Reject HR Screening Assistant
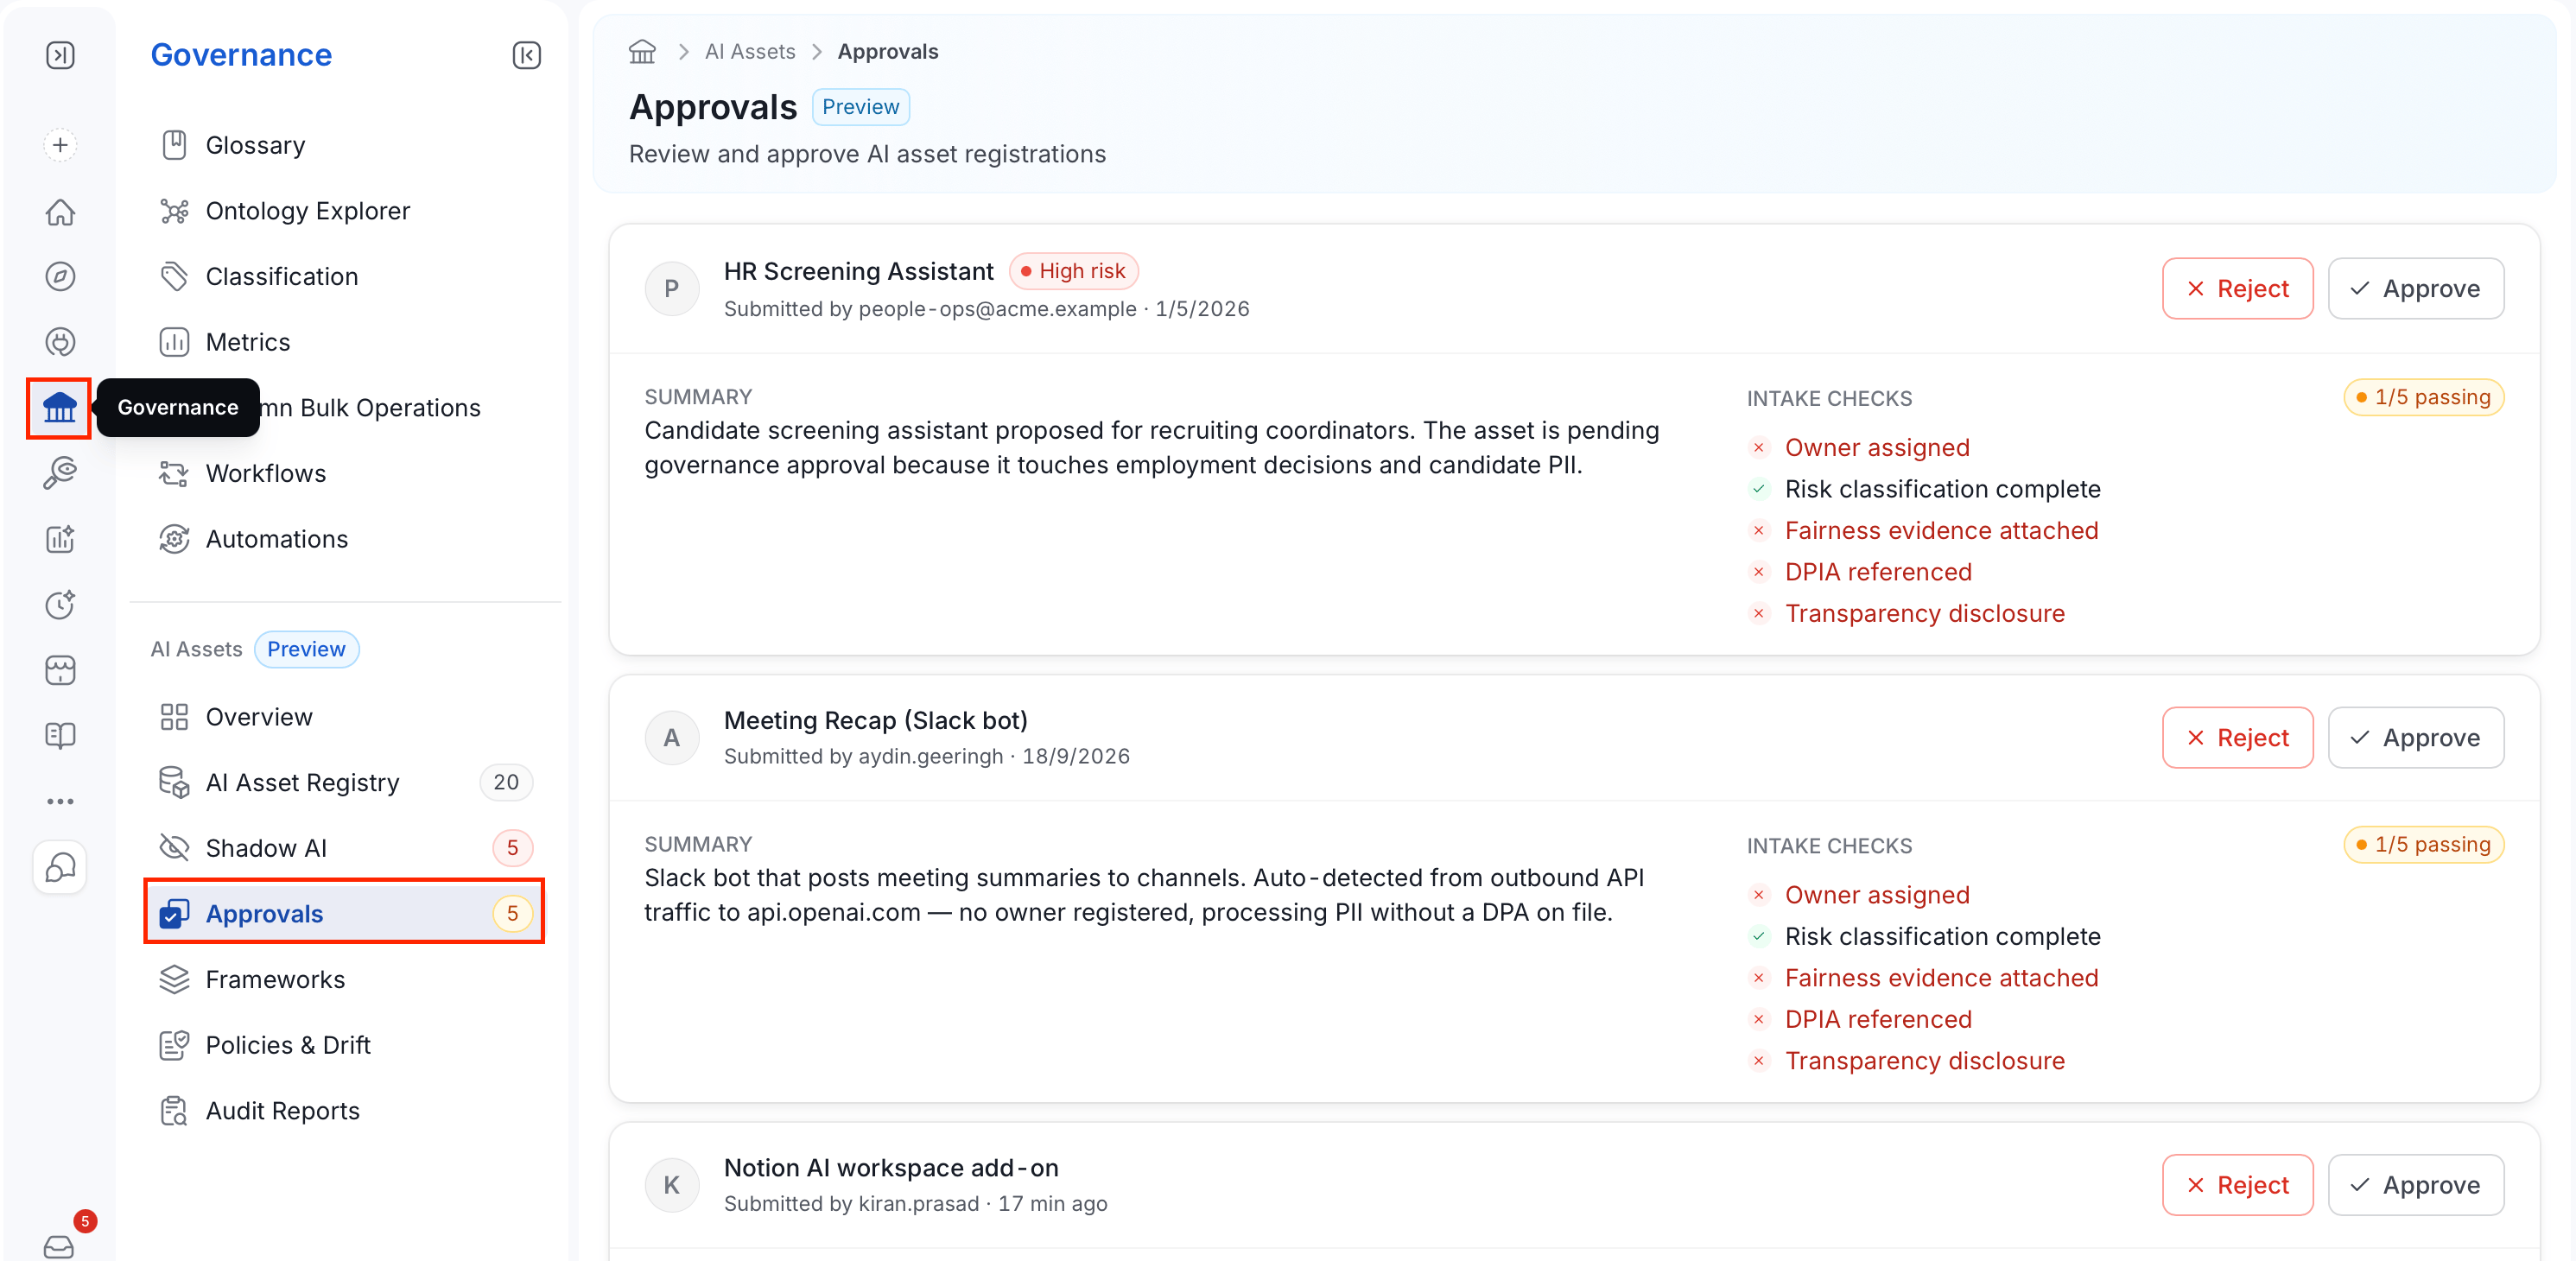The image size is (2576, 1261). point(2237,288)
